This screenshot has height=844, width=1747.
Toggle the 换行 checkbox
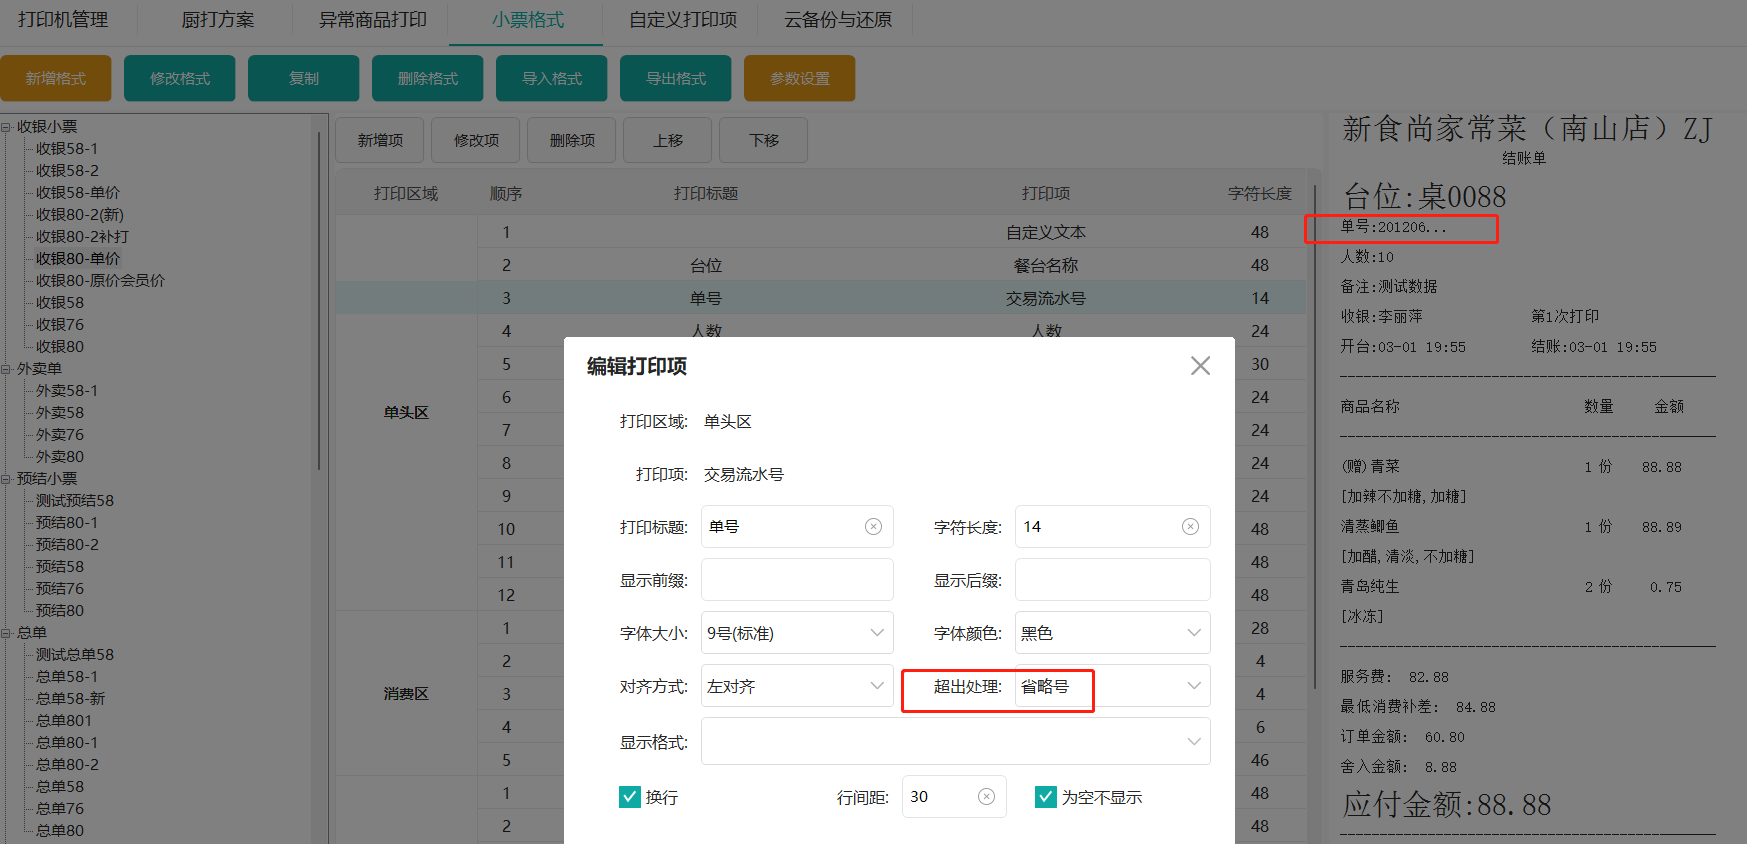click(x=630, y=797)
